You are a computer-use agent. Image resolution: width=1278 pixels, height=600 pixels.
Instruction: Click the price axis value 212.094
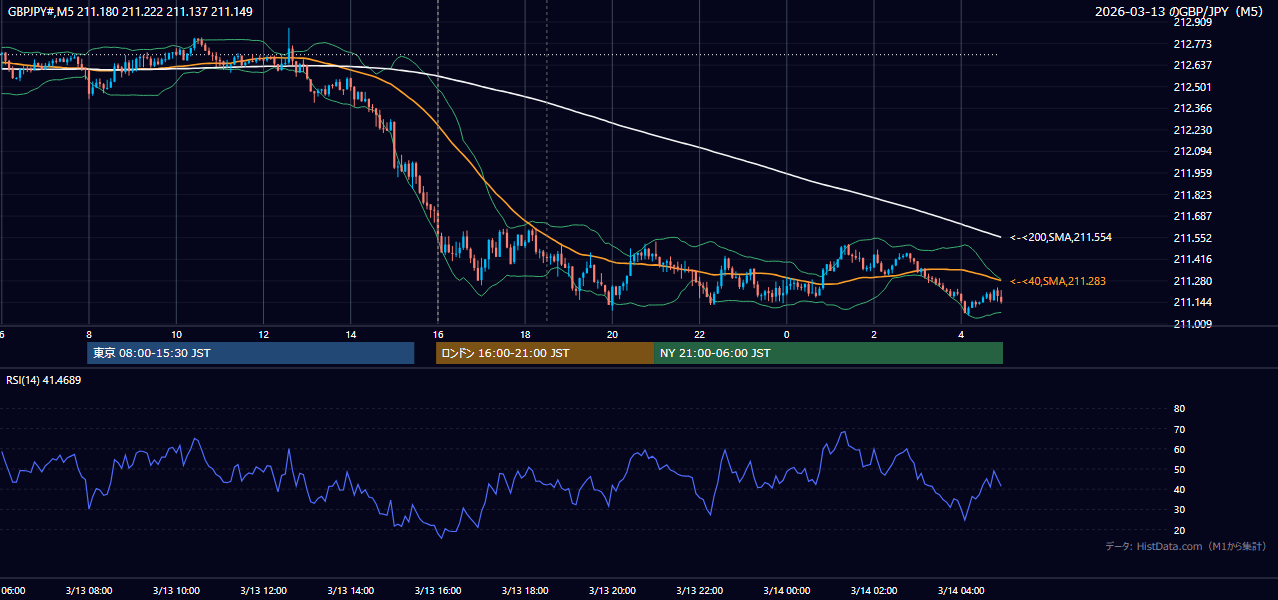pos(1192,152)
